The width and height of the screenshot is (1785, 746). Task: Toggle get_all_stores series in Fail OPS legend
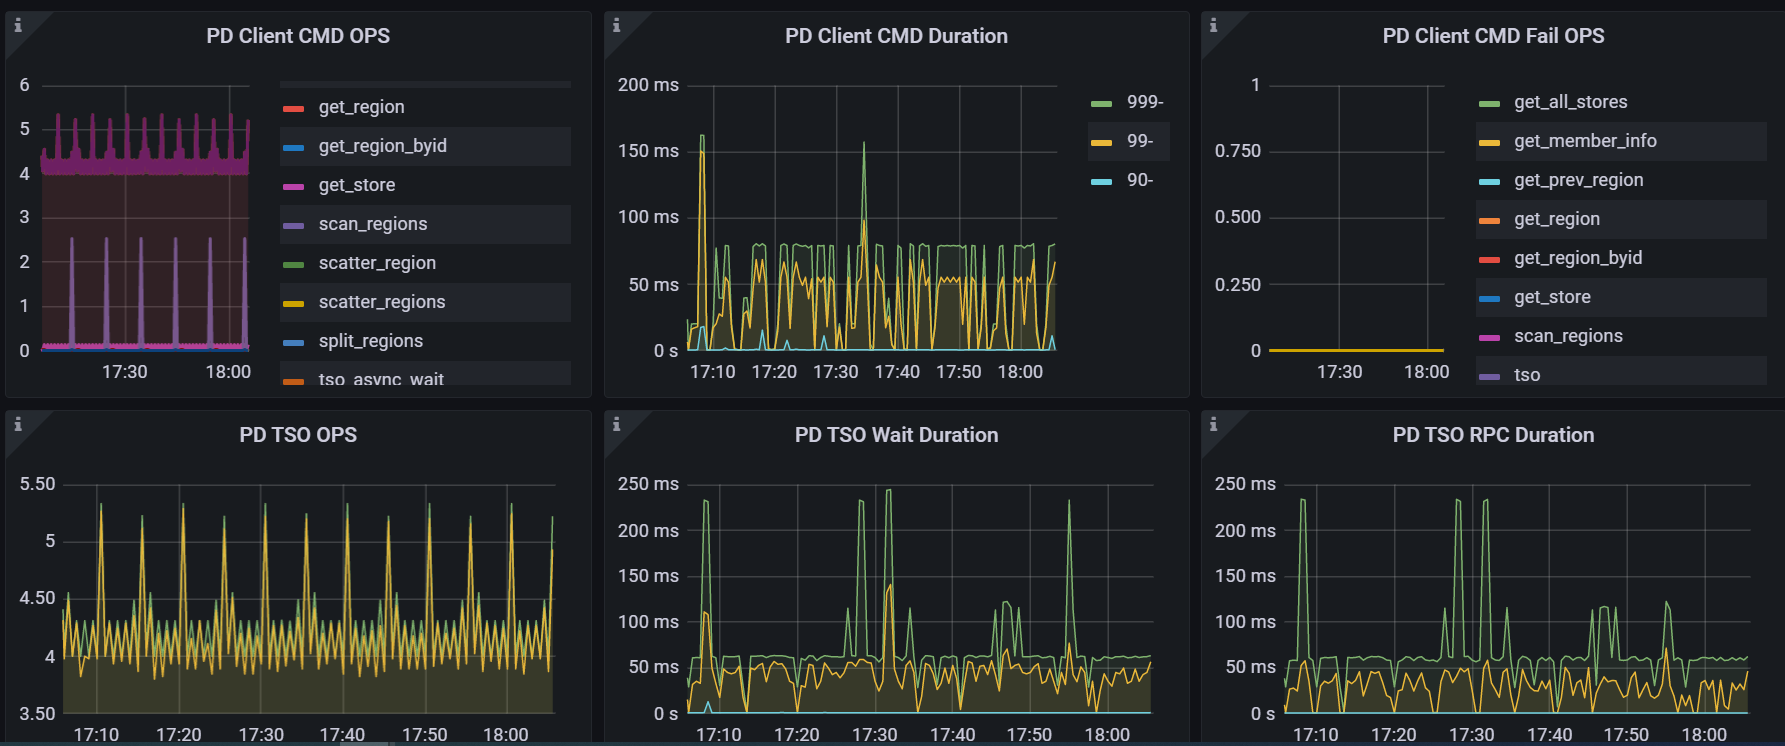[x=1570, y=102]
